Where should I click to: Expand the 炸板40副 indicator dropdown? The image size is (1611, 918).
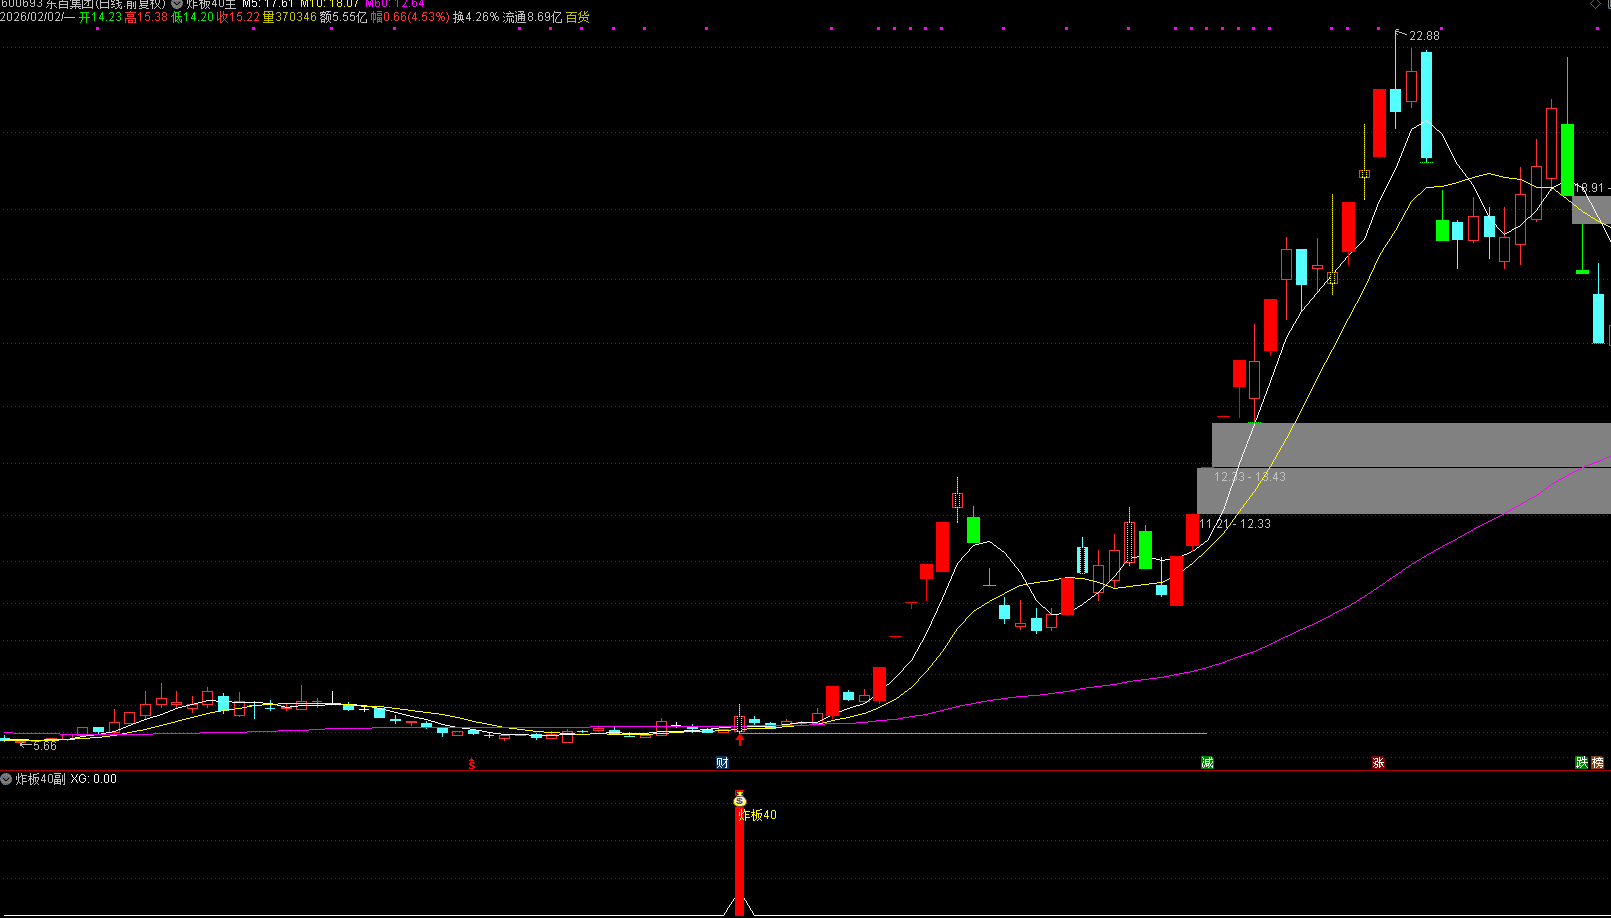7,779
